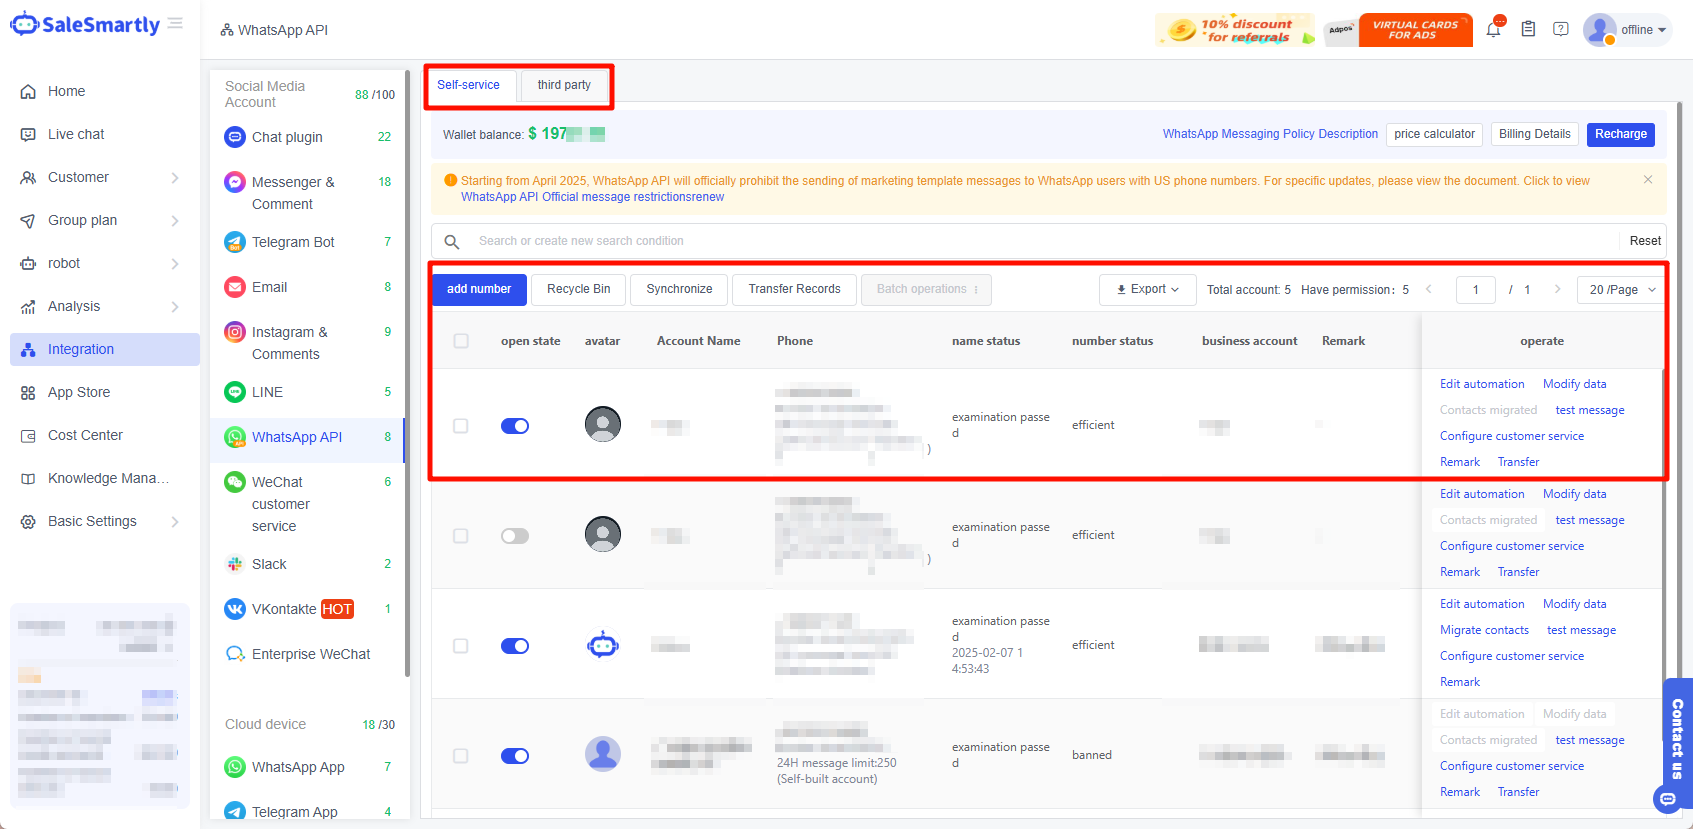The height and width of the screenshot is (829, 1693).
Task: Turn on the second account's open state
Action: coord(515,536)
